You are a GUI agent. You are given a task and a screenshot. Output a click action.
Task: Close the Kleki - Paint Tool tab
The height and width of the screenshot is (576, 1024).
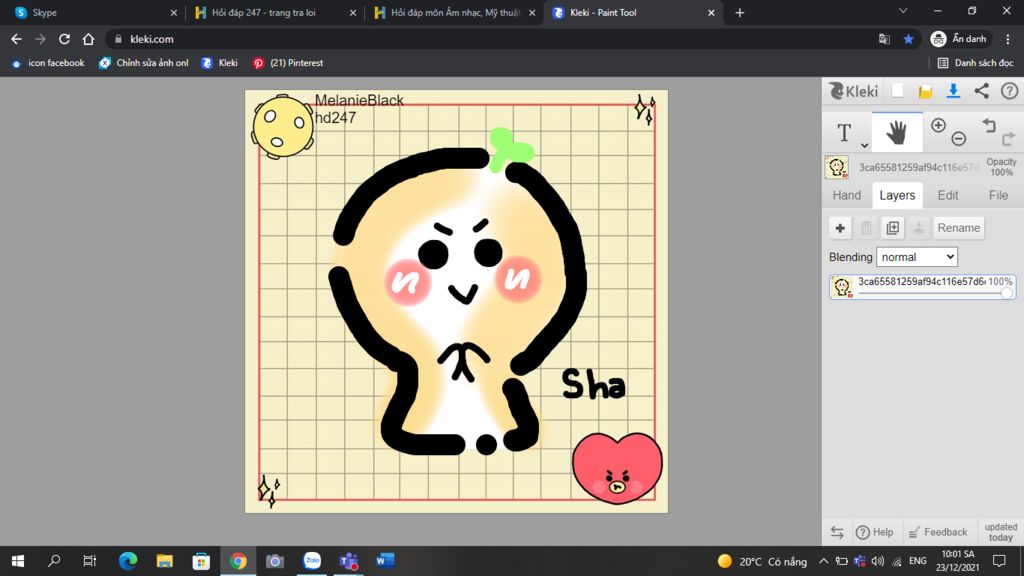pyautogui.click(x=711, y=13)
